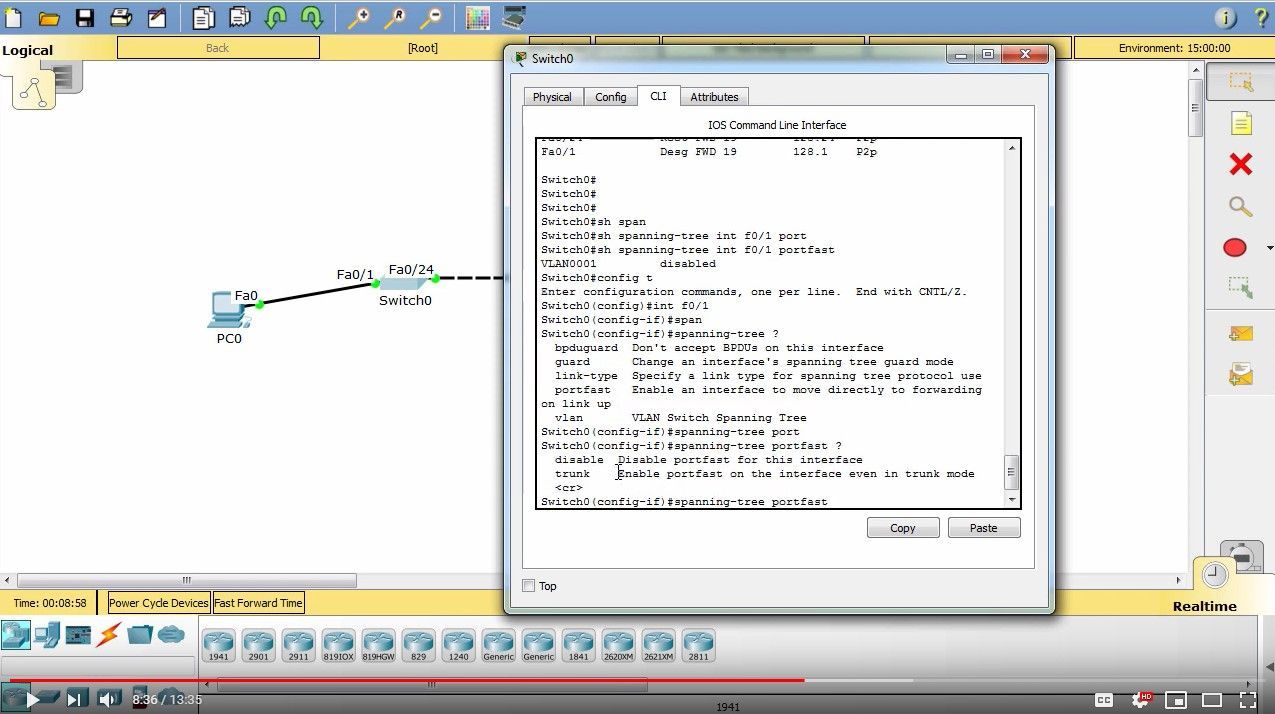Image resolution: width=1275 pixels, height=714 pixels.
Task: Switch to the Logical workspace tab
Action: pyautogui.click(x=27, y=50)
